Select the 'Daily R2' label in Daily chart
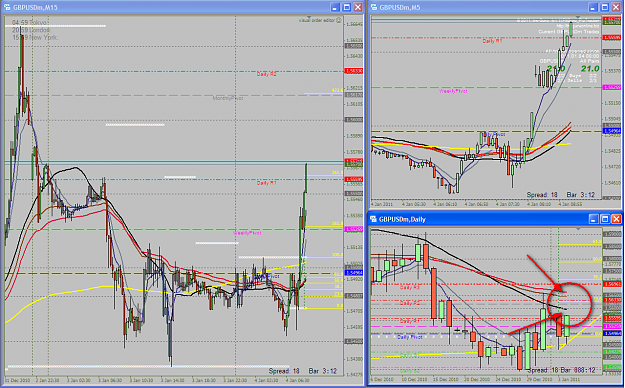The width and height of the screenshot is (625, 388). 410,303
